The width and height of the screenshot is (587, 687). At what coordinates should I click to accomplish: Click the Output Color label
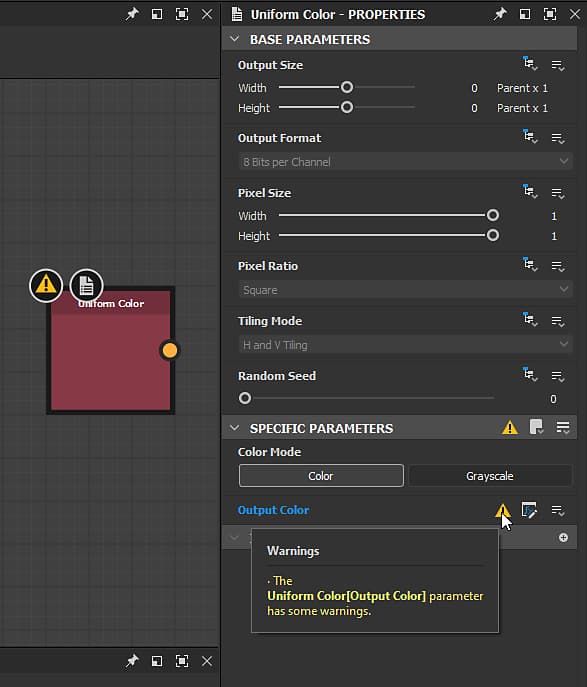[x=273, y=510]
